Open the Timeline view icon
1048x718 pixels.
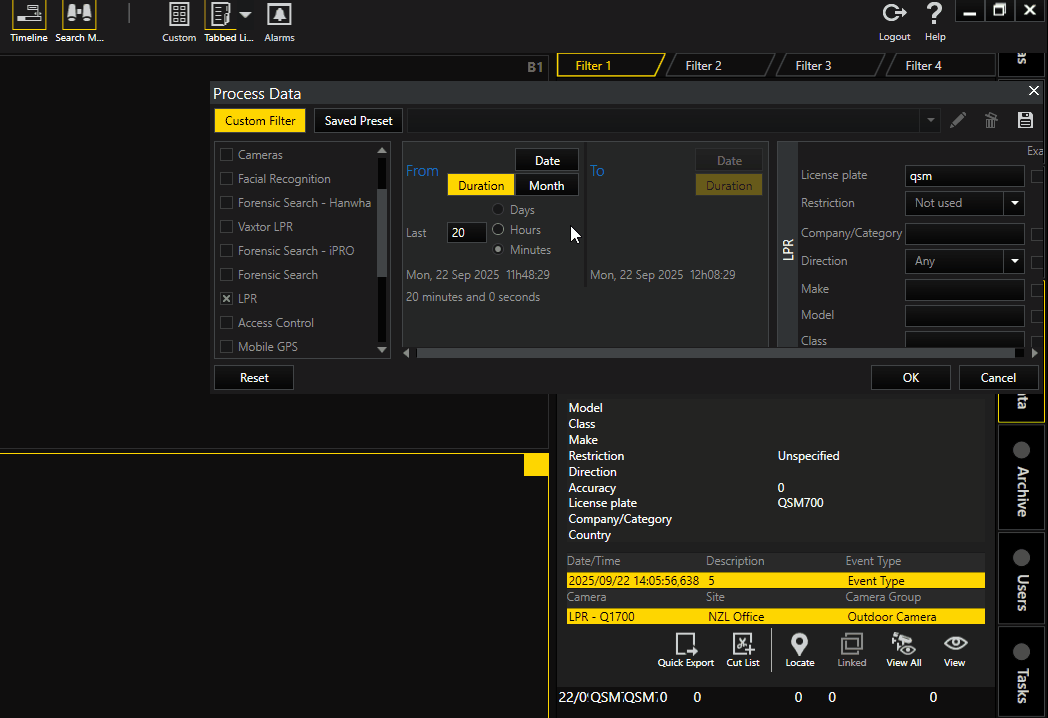coord(28,15)
